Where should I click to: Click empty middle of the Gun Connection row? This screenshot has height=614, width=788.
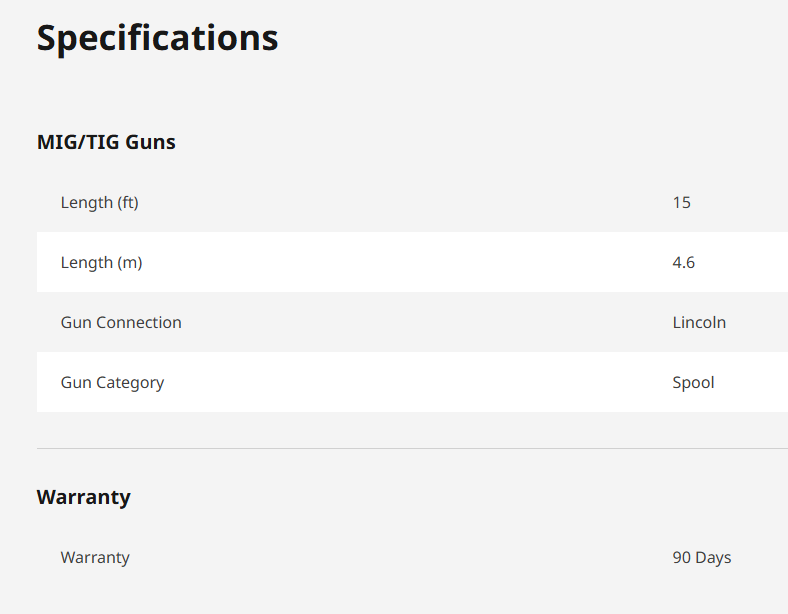(x=400, y=322)
